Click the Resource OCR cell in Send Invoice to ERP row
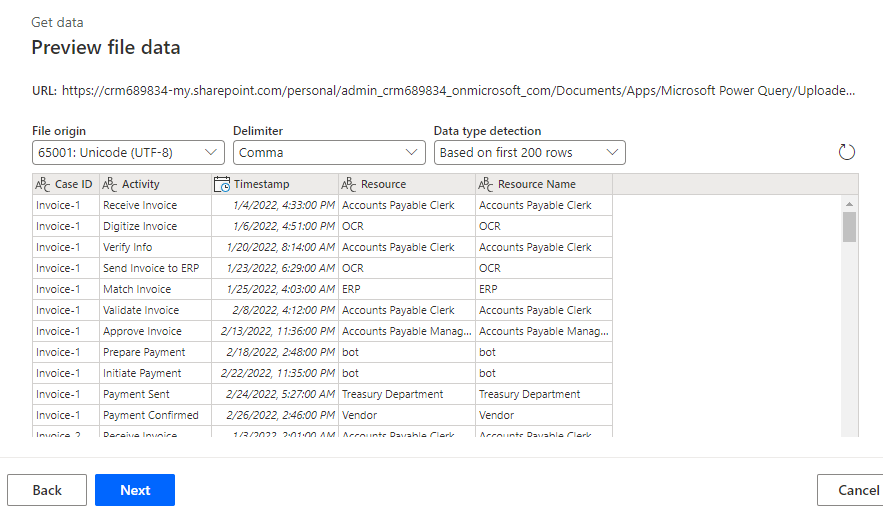This screenshot has width=883, height=512. point(407,268)
